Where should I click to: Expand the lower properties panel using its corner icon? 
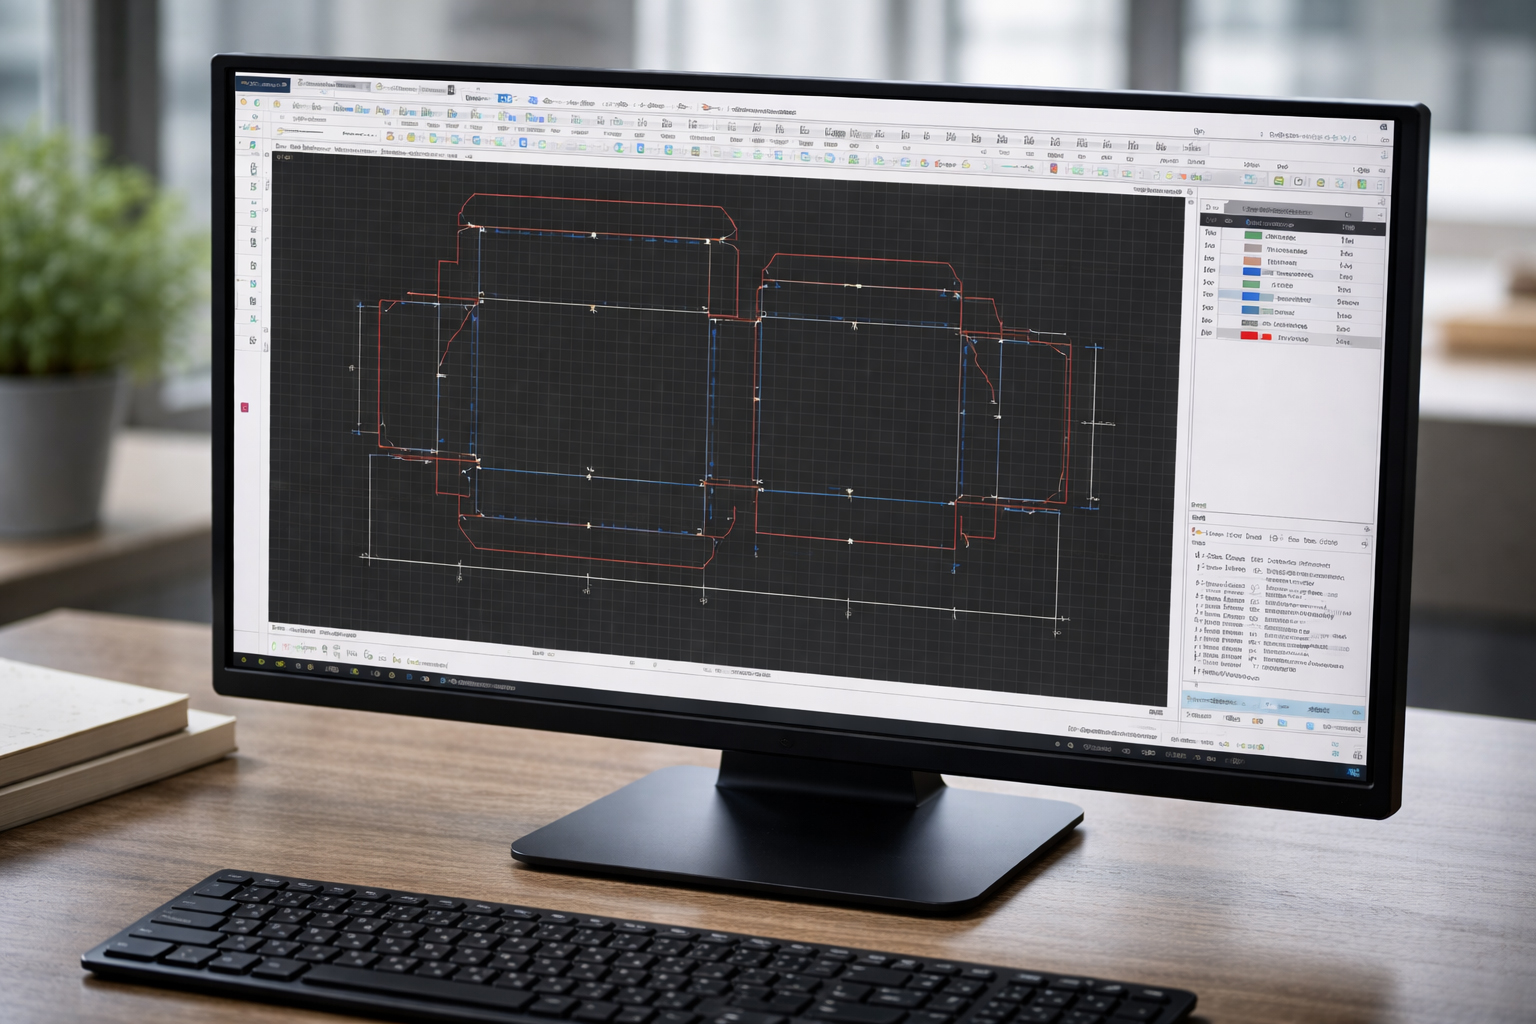click(1366, 530)
